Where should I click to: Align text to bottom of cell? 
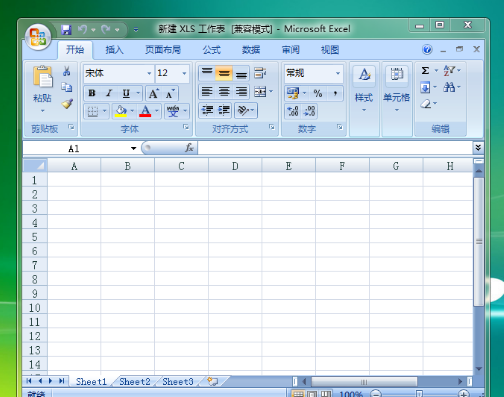241,73
